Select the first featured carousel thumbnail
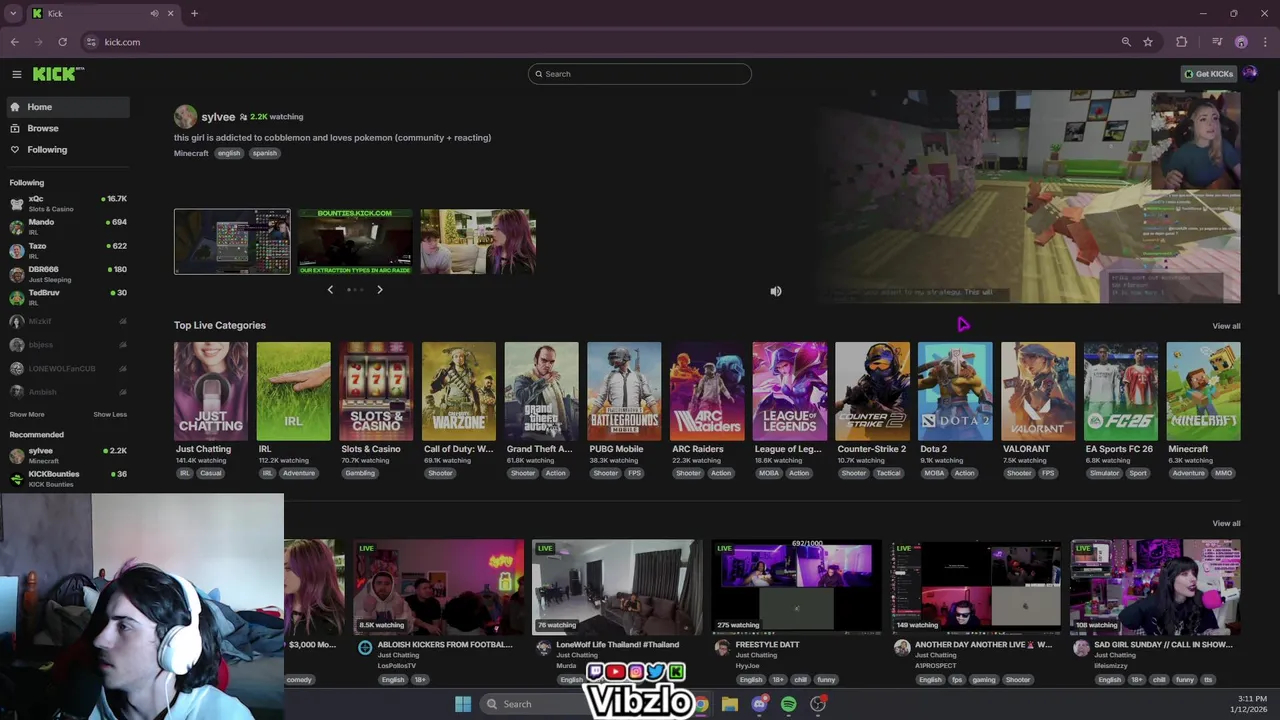 point(232,241)
